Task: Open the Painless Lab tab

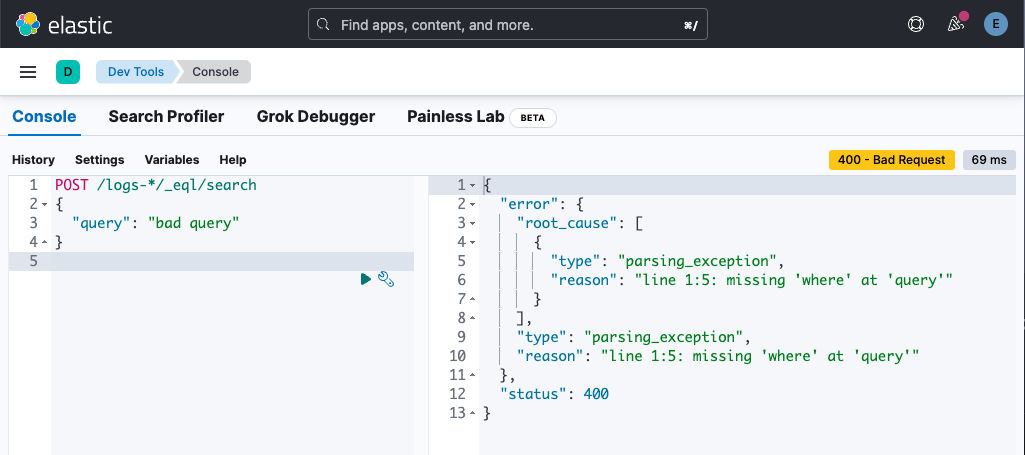Action: click(x=455, y=117)
